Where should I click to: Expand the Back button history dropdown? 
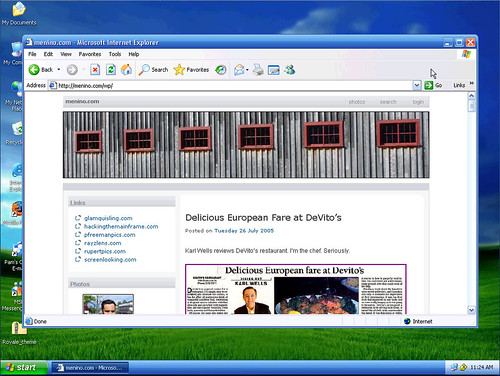[59, 70]
